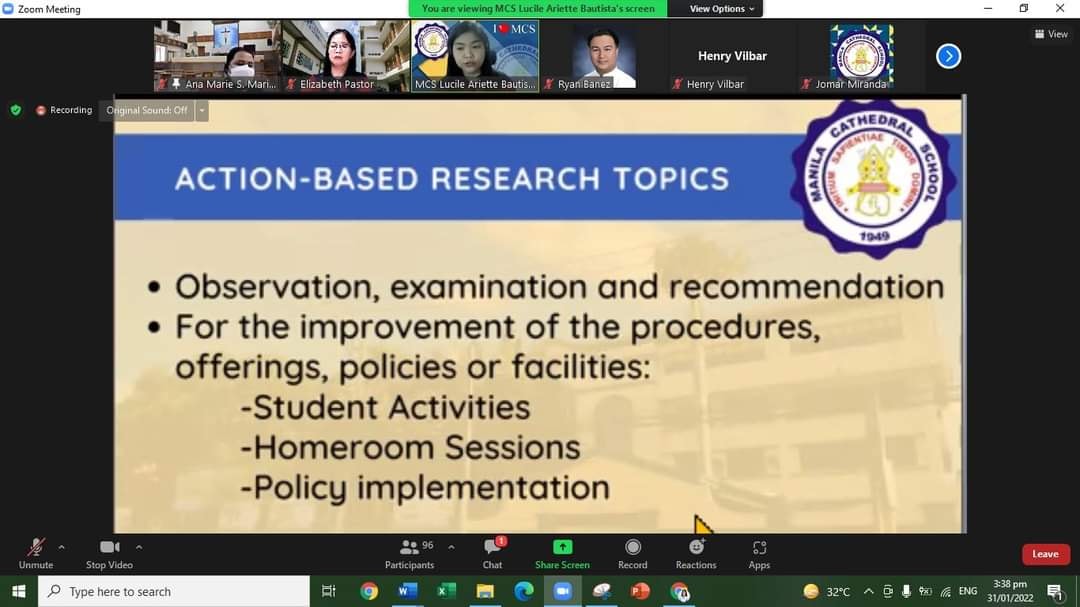This screenshot has width=1080, height=607.
Task: Open the Zoom Apps panel
Action: click(759, 547)
